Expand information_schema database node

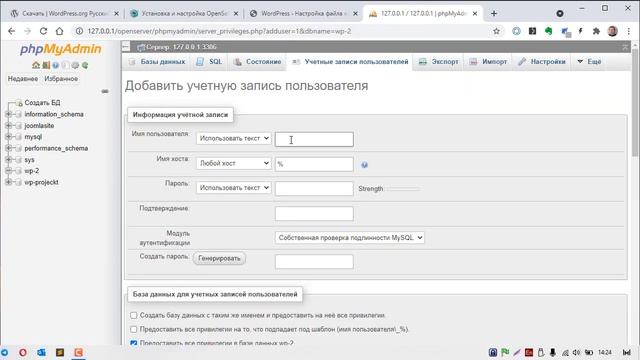coord(9,114)
